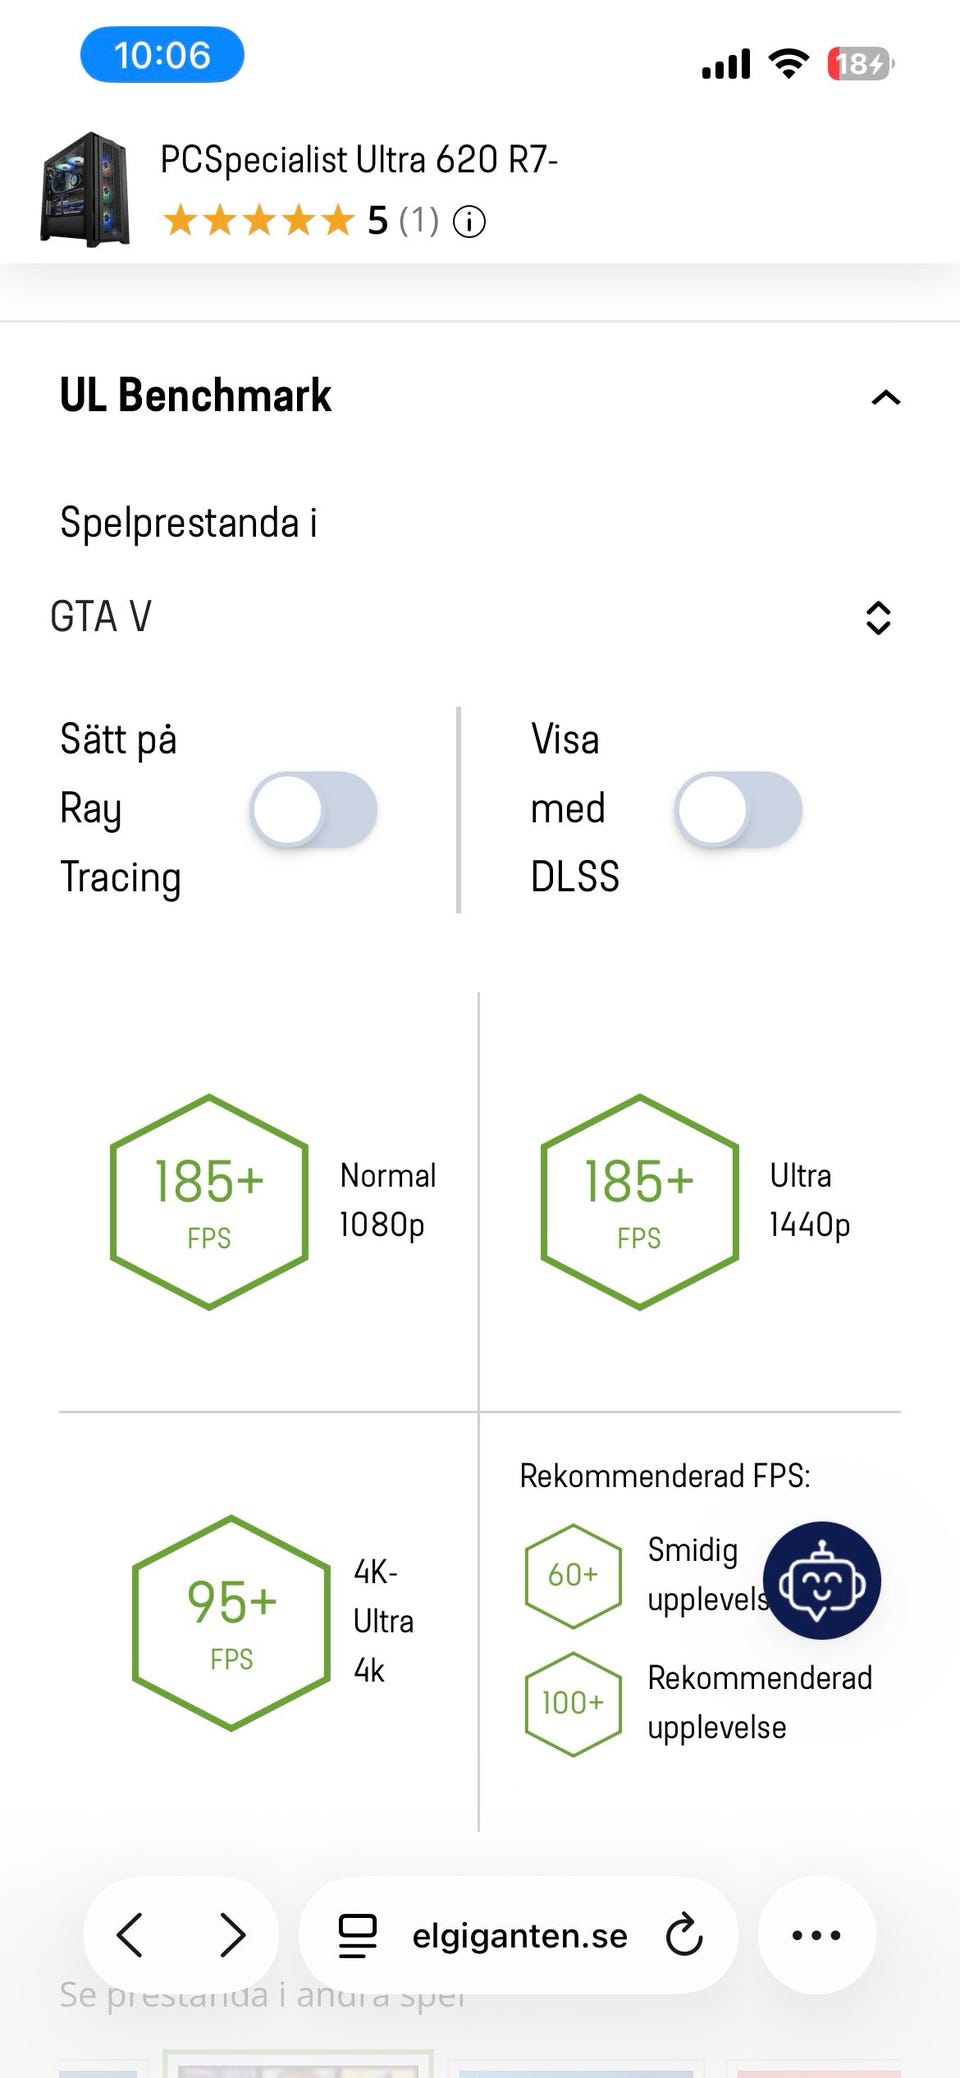Viewport: 960px width, 2078px height.
Task: Select the 185+ FPS Normal 1080p hexagon
Action: coord(209,1201)
